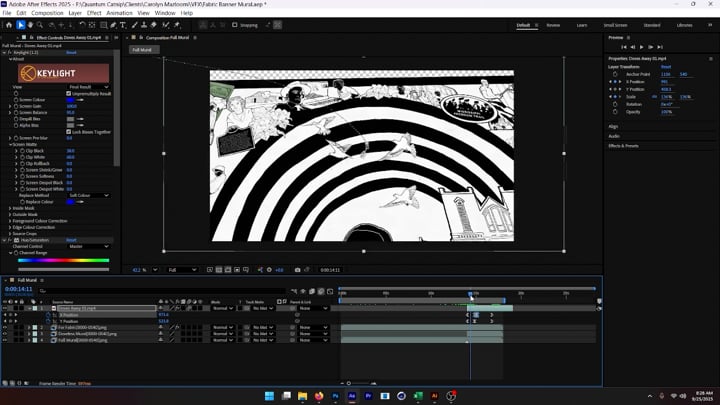
Task: Open the Window menu
Action: pos(165,13)
